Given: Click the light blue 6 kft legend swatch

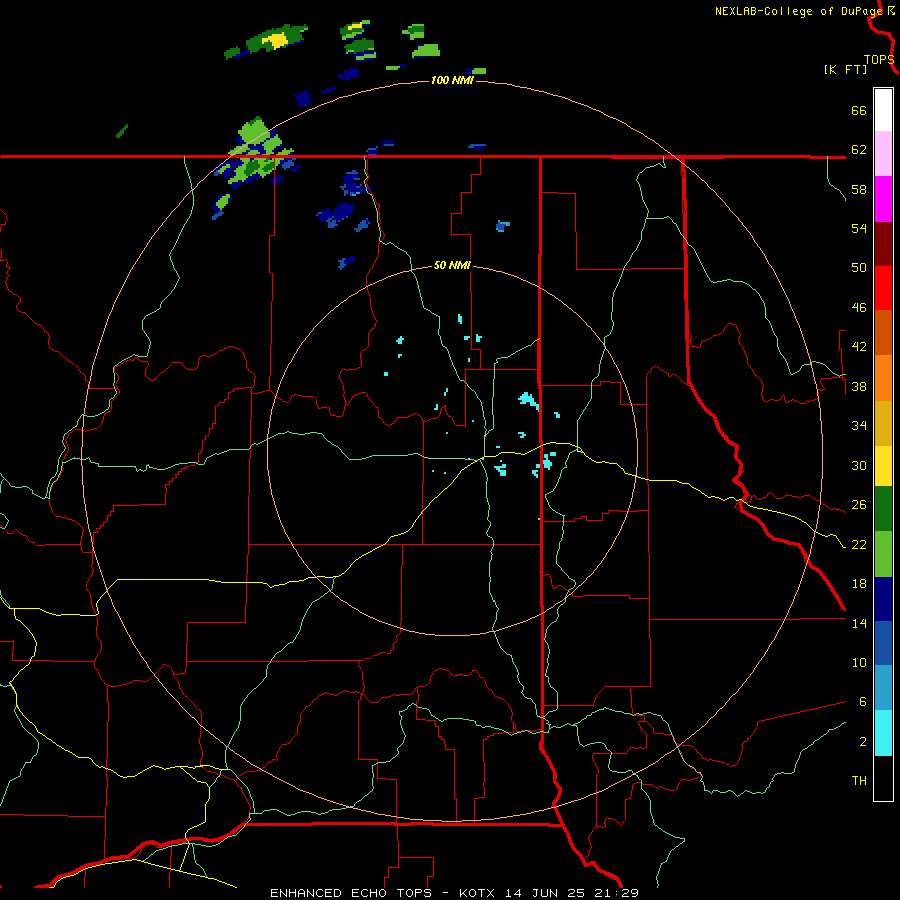Looking at the screenshot, I should pyautogui.click(x=883, y=688).
